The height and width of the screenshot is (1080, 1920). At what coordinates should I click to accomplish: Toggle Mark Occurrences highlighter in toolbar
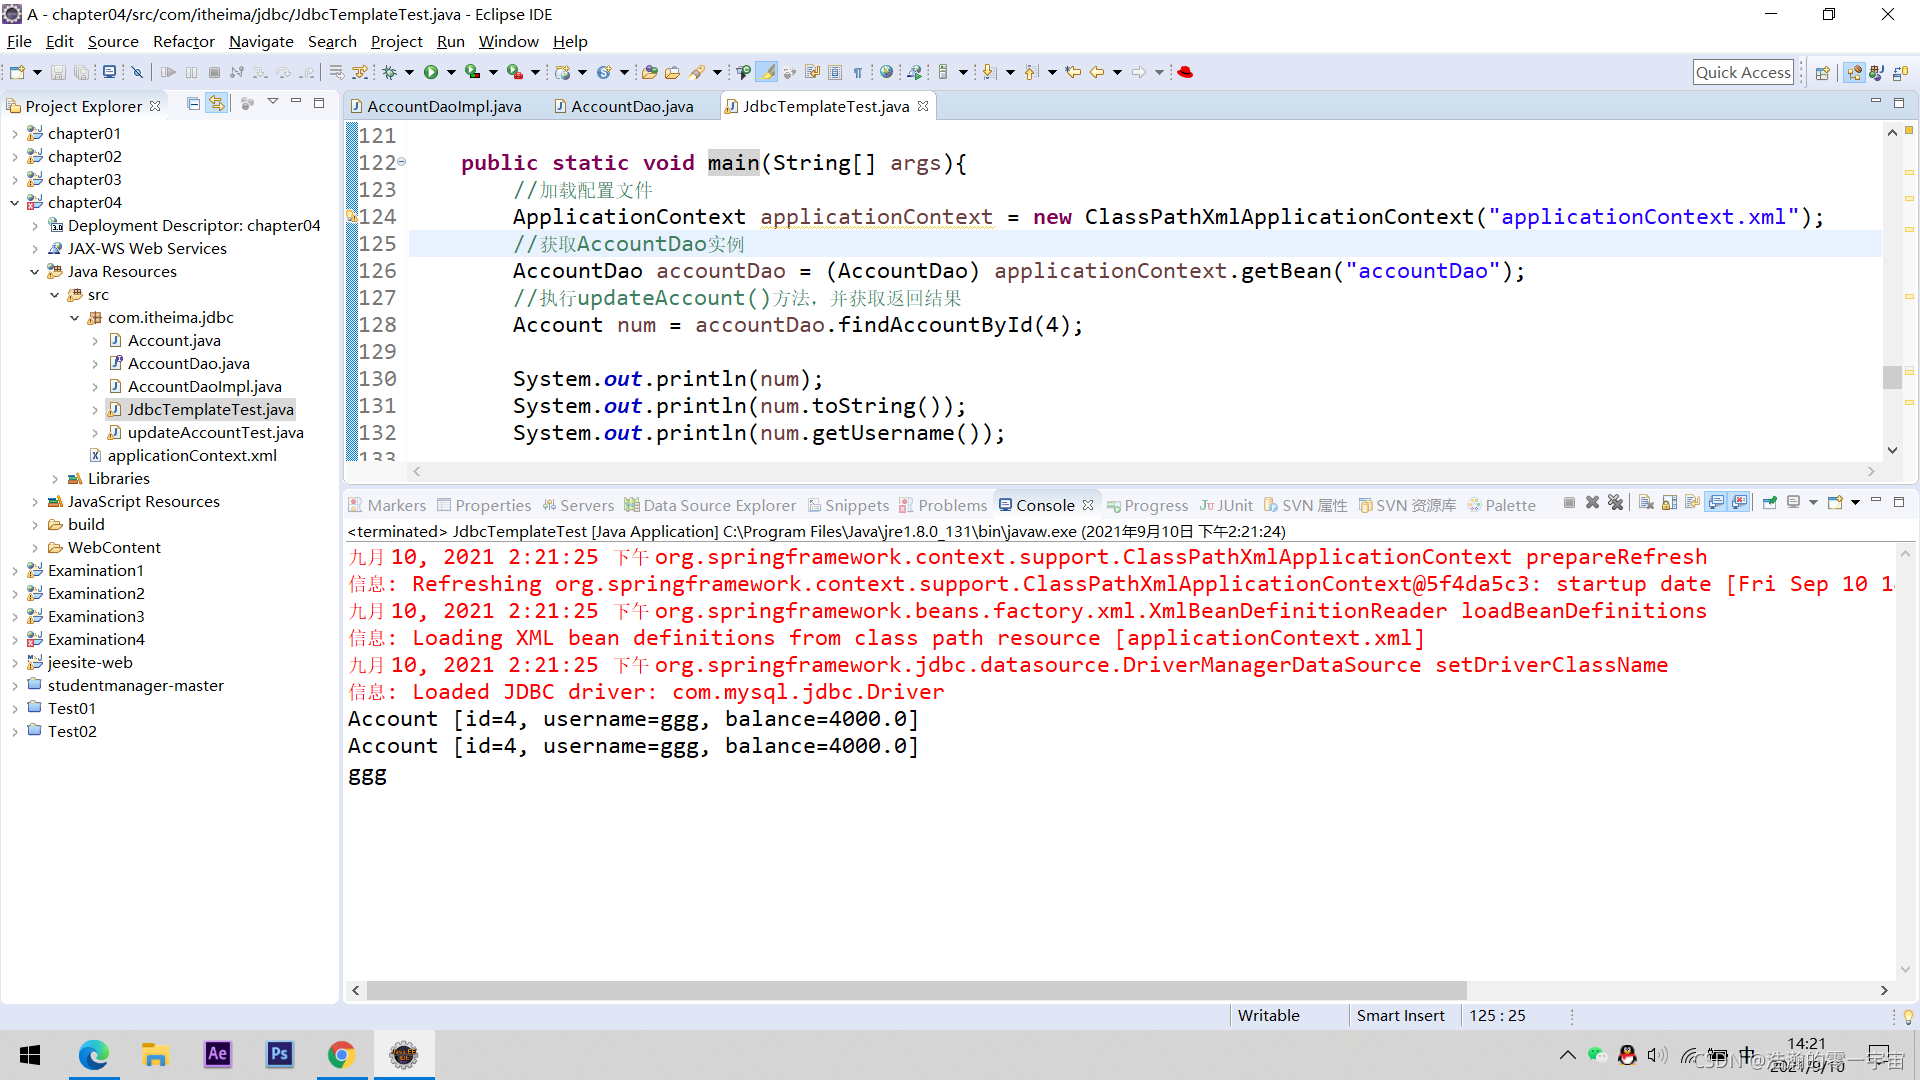pos(767,72)
